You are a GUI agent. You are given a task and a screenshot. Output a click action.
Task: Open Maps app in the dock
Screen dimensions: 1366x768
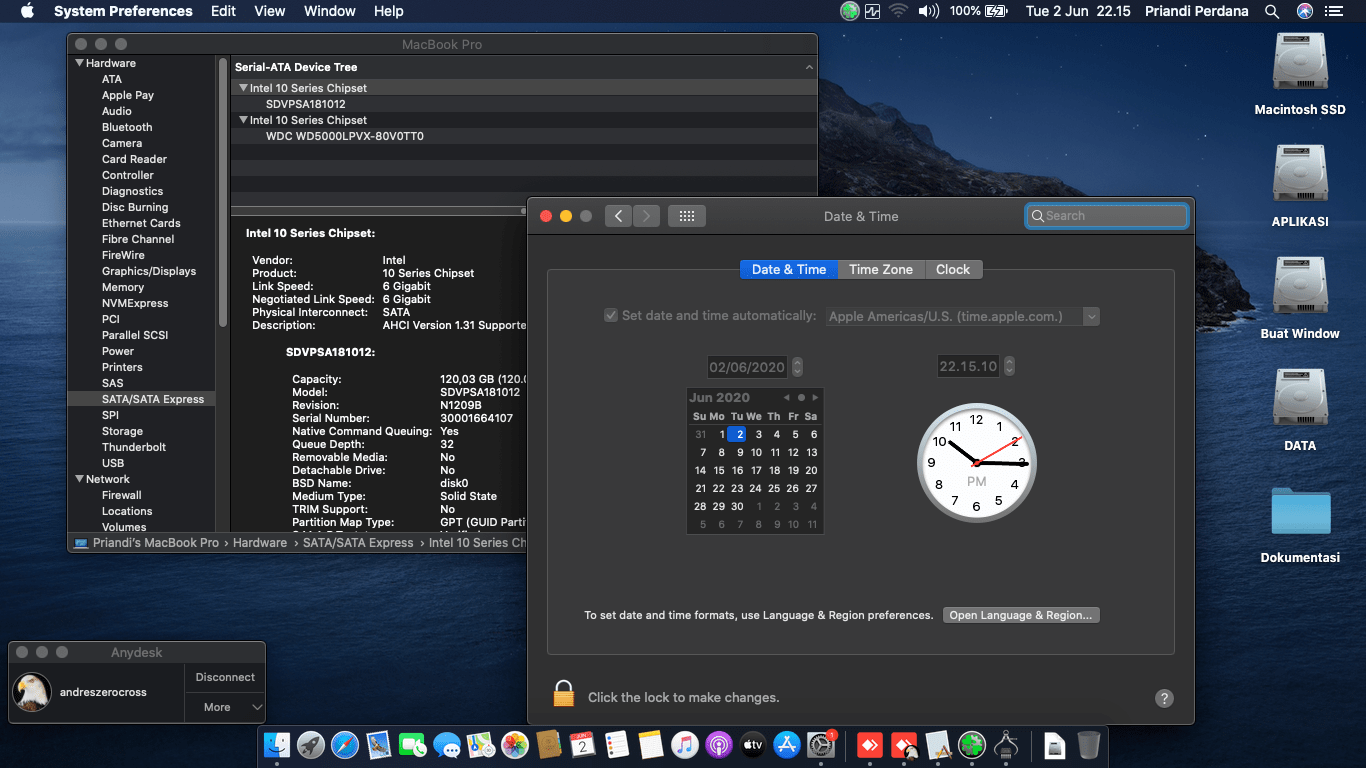481,745
